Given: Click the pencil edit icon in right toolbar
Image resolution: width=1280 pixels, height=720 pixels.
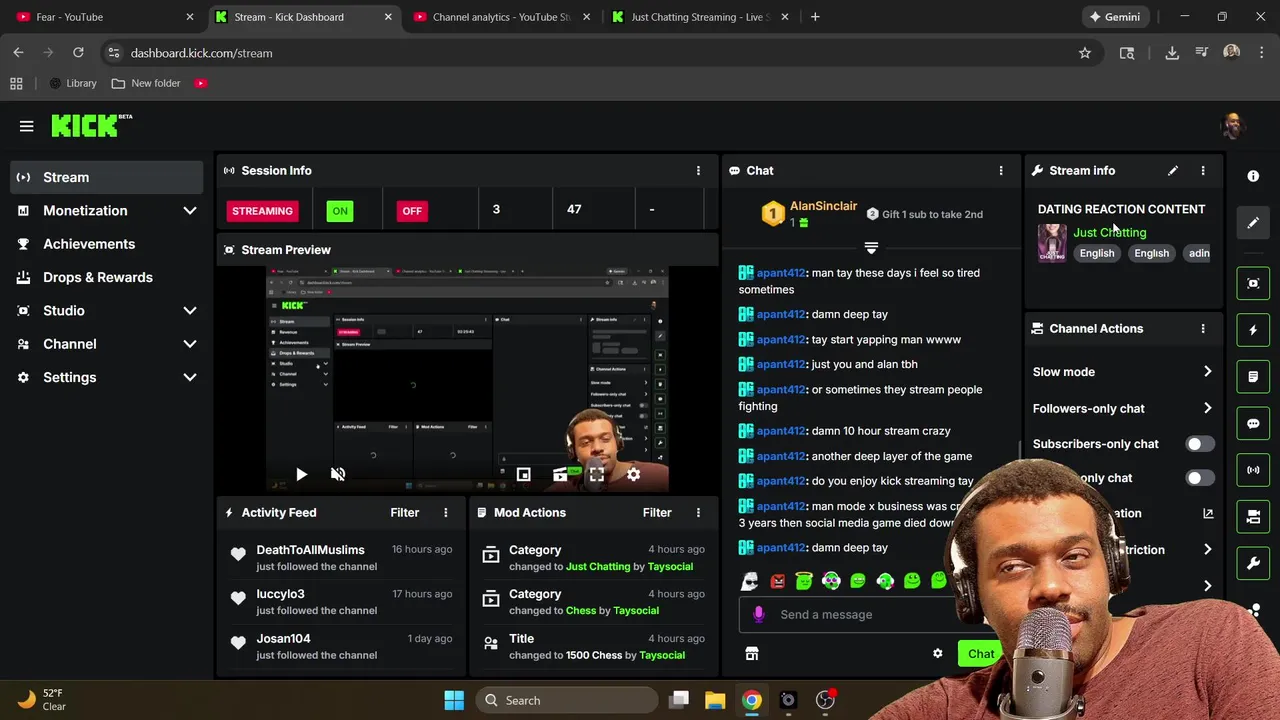Looking at the screenshot, I should click(1253, 223).
